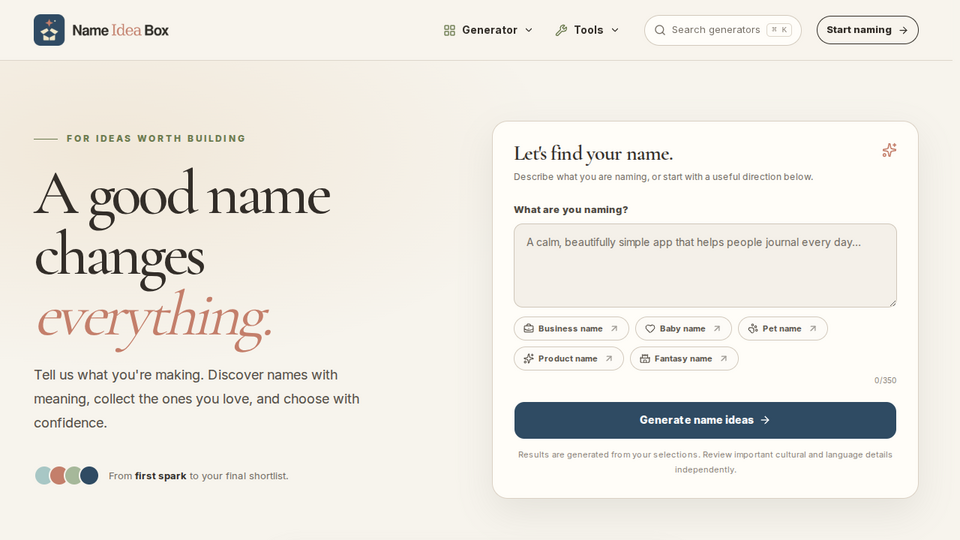
Task: Click 'FOR IDEAS WORTH BUILDING' tagline
Action: click(x=156, y=138)
